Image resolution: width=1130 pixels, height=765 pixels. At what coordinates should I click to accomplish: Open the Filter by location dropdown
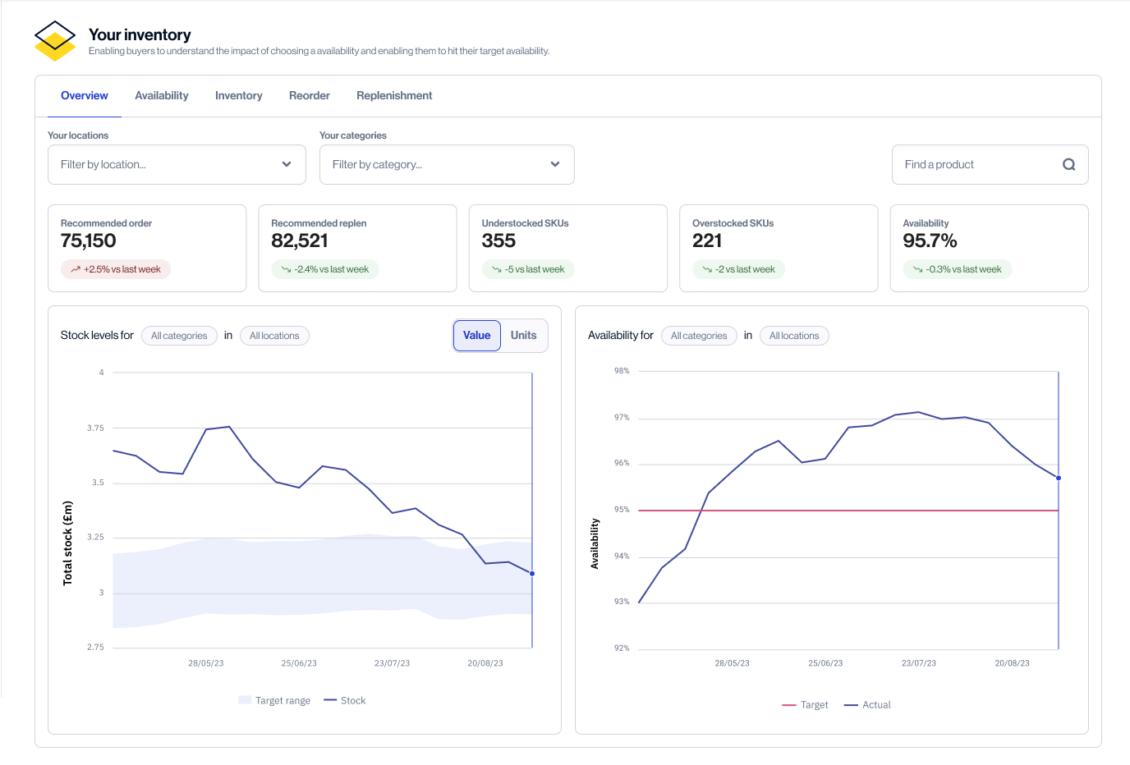176,164
